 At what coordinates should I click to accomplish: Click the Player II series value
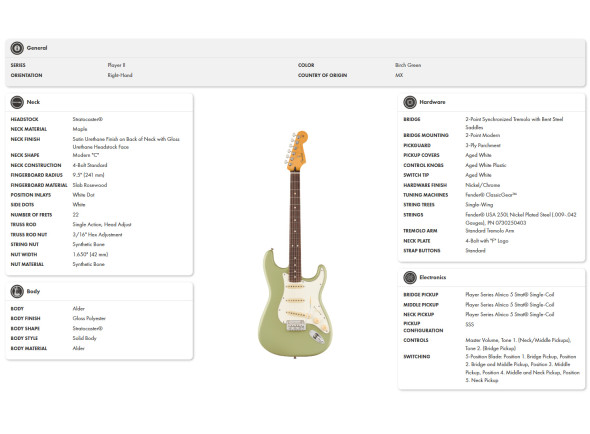click(x=116, y=65)
